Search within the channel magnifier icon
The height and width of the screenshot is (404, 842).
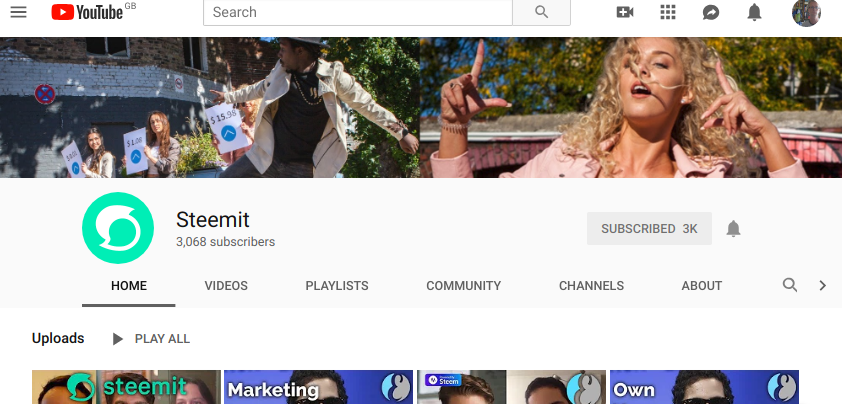pos(789,285)
